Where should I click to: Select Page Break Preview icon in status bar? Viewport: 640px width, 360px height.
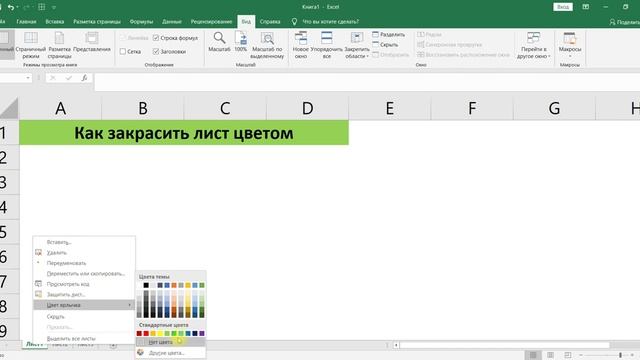[567, 355]
